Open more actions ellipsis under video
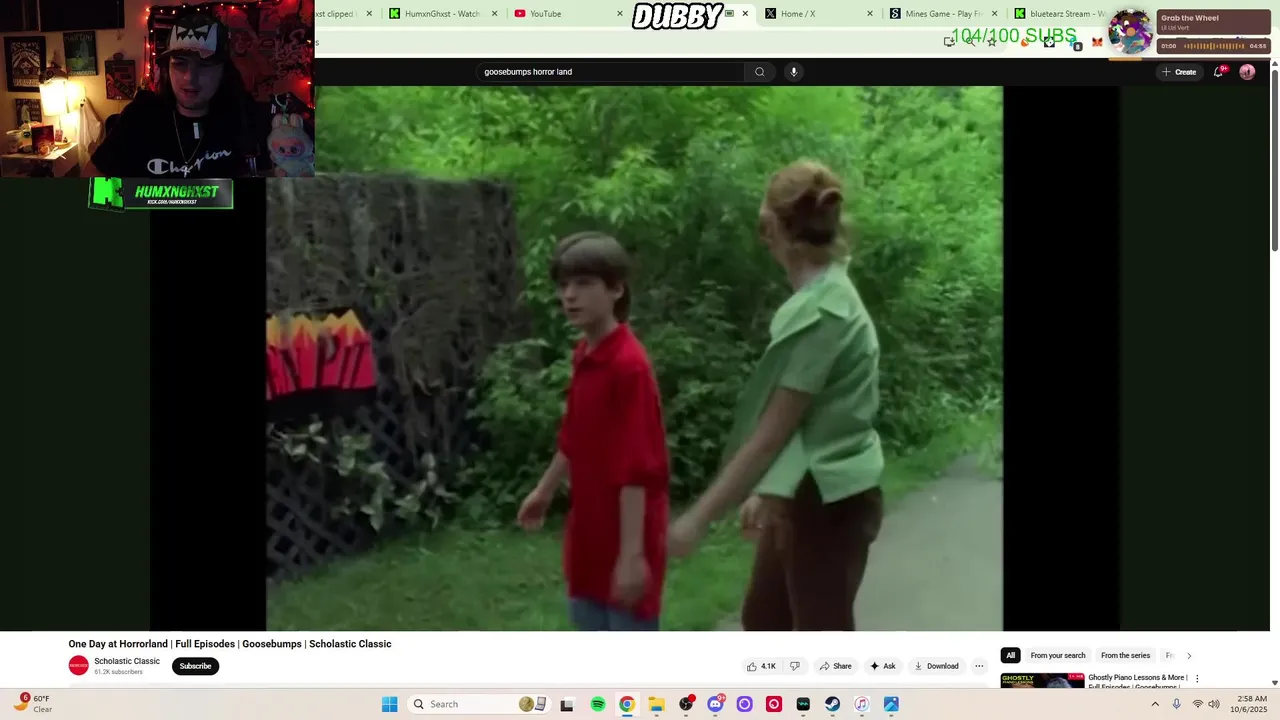1280x720 pixels. (979, 666)
